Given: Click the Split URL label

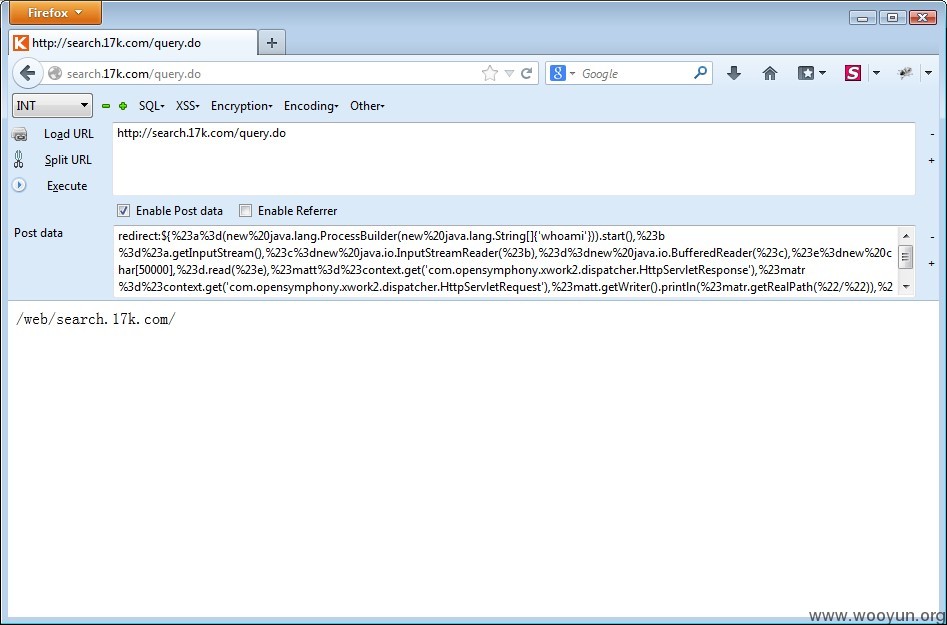Looking at the screenshot, I should pos(68,160).
